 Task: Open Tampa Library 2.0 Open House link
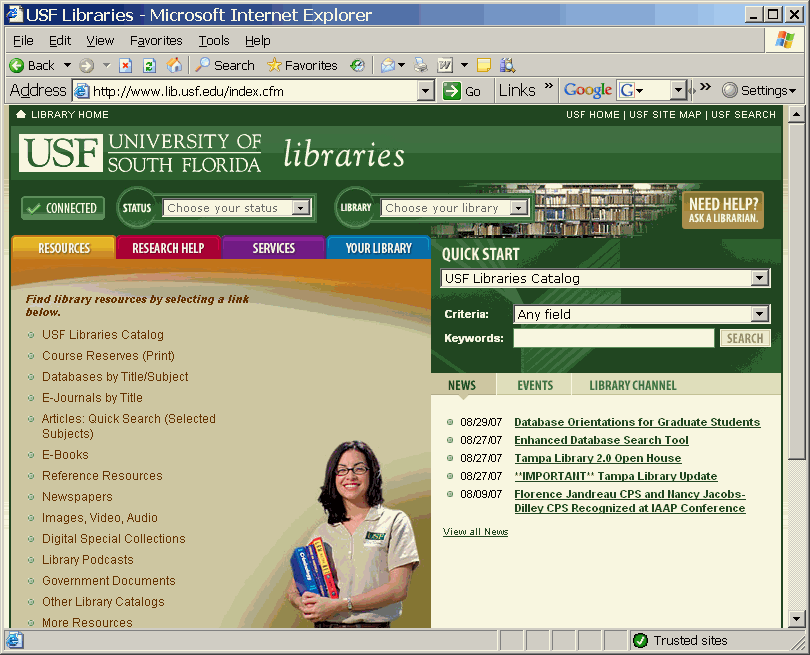pos(597,458)
